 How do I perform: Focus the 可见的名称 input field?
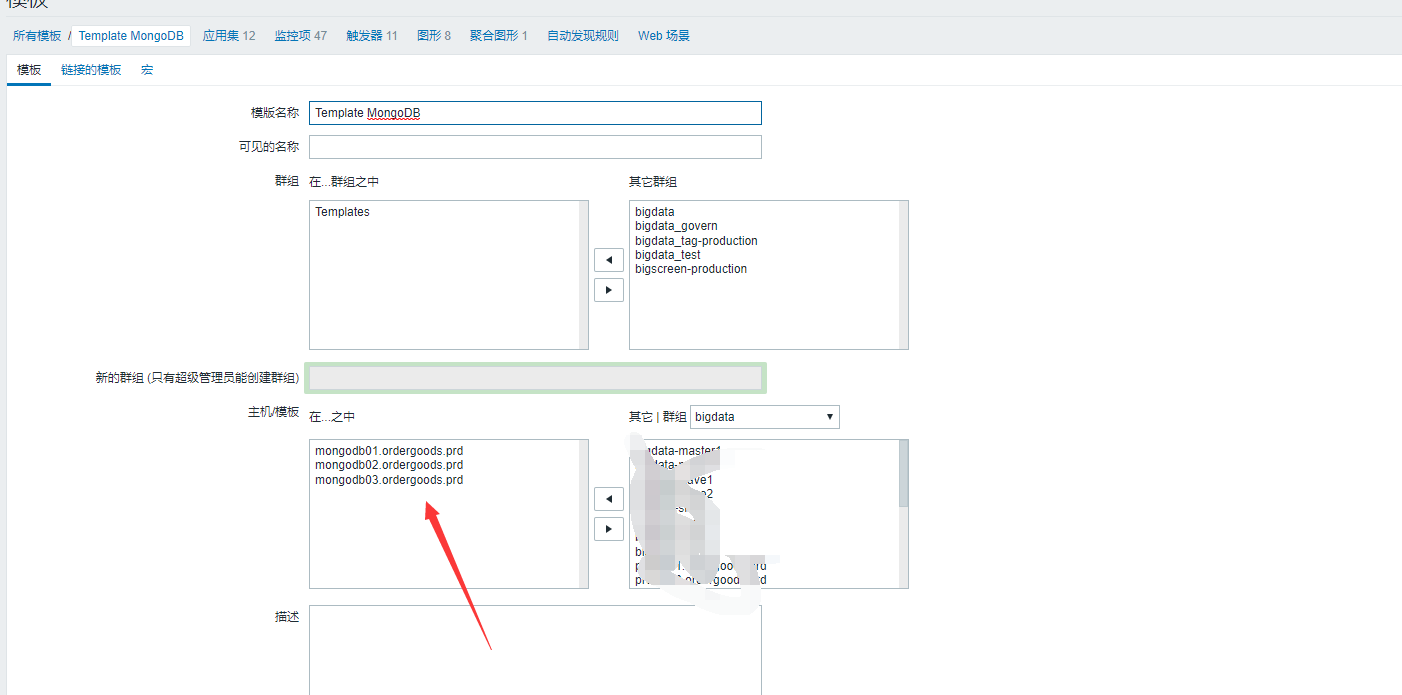535,147
